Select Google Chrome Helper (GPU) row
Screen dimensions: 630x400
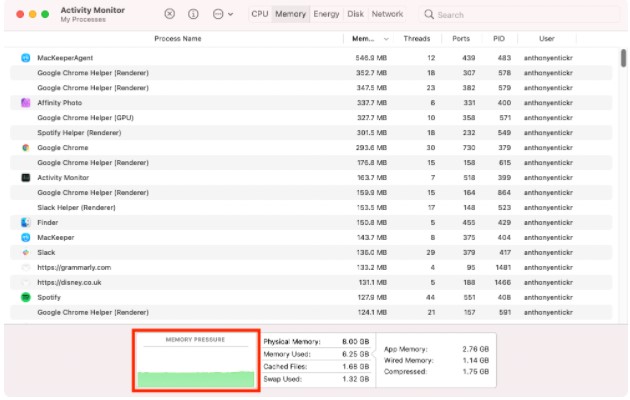click(311, 118)
